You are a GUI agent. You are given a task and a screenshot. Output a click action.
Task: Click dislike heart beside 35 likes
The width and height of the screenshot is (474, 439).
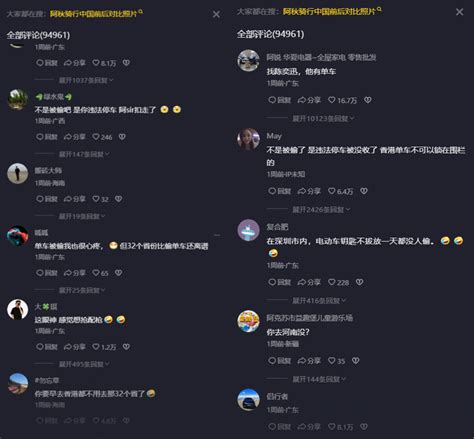point(356,361)
